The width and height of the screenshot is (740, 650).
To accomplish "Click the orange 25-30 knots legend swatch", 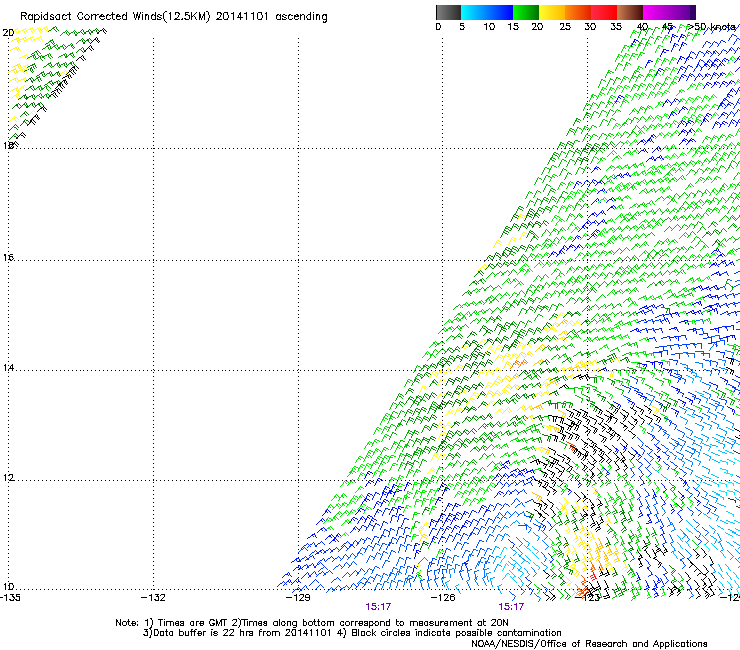I will point(578,12).
